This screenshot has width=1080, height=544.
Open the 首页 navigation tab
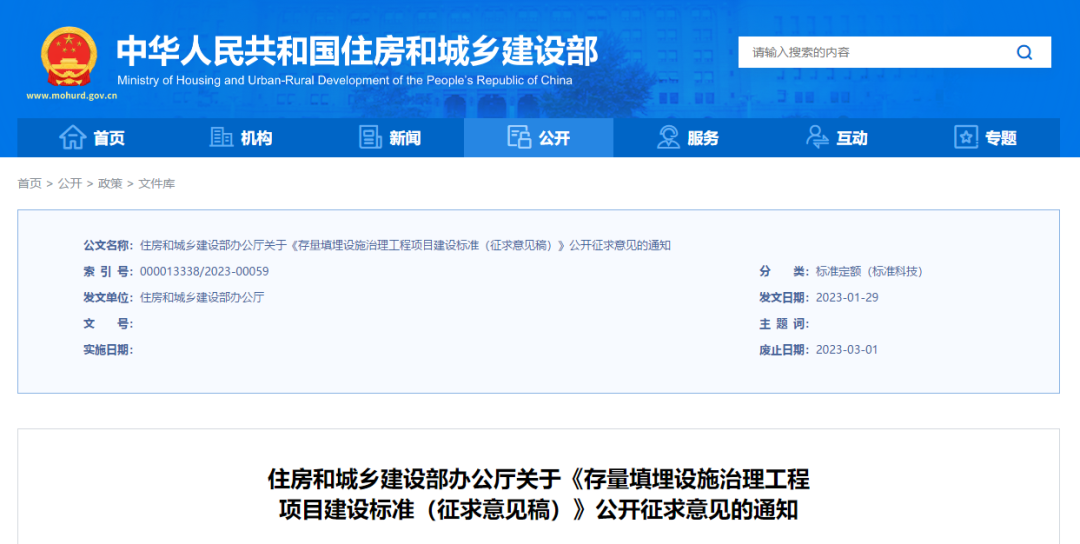(x=108, y=139)
